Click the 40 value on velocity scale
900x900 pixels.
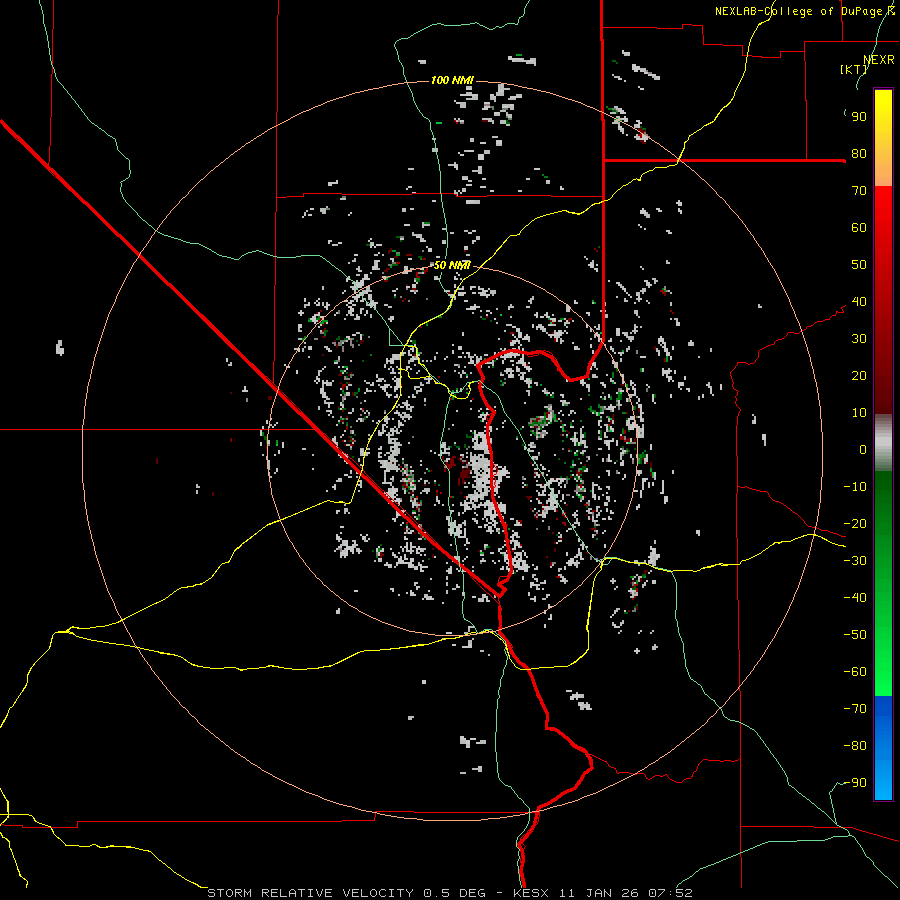click(x=859, y=302)
